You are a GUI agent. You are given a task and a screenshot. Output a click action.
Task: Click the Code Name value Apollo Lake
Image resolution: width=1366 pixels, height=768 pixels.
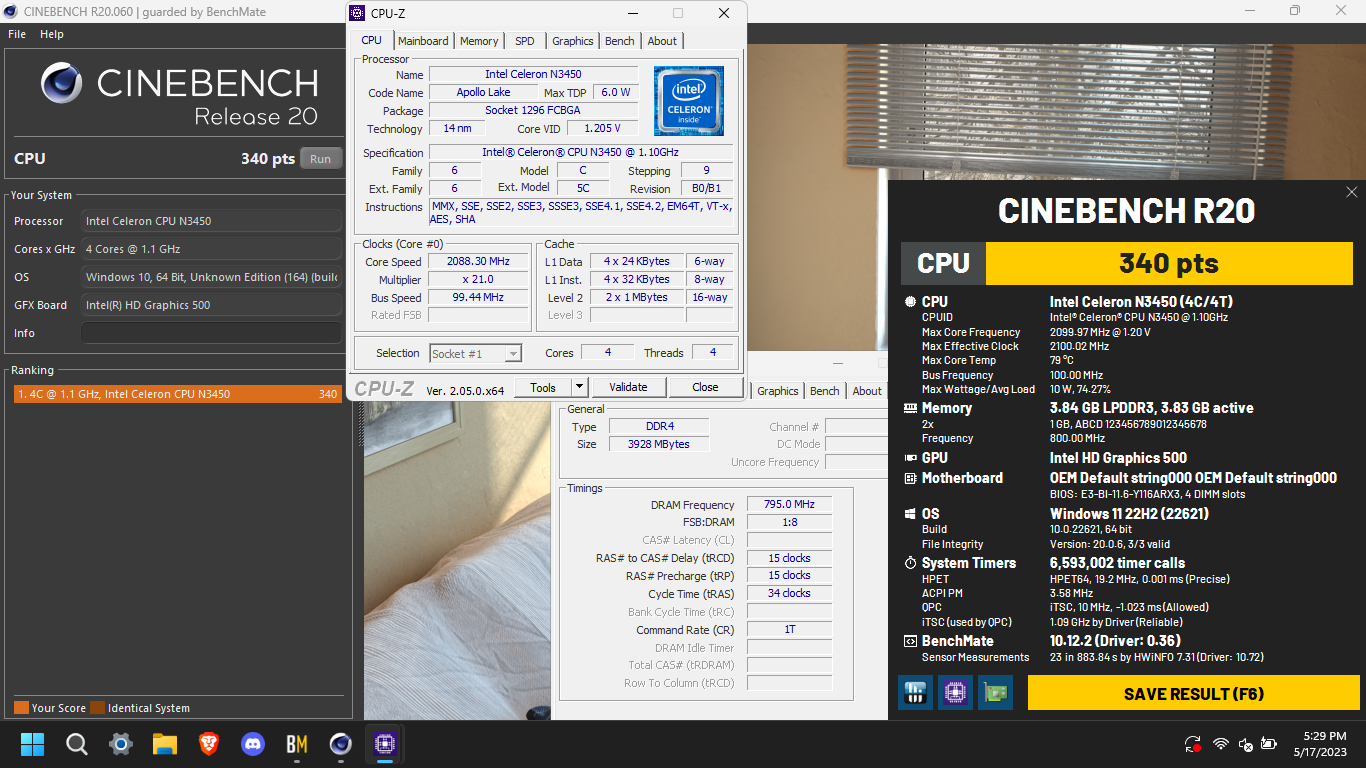click(x=483, y=93)
